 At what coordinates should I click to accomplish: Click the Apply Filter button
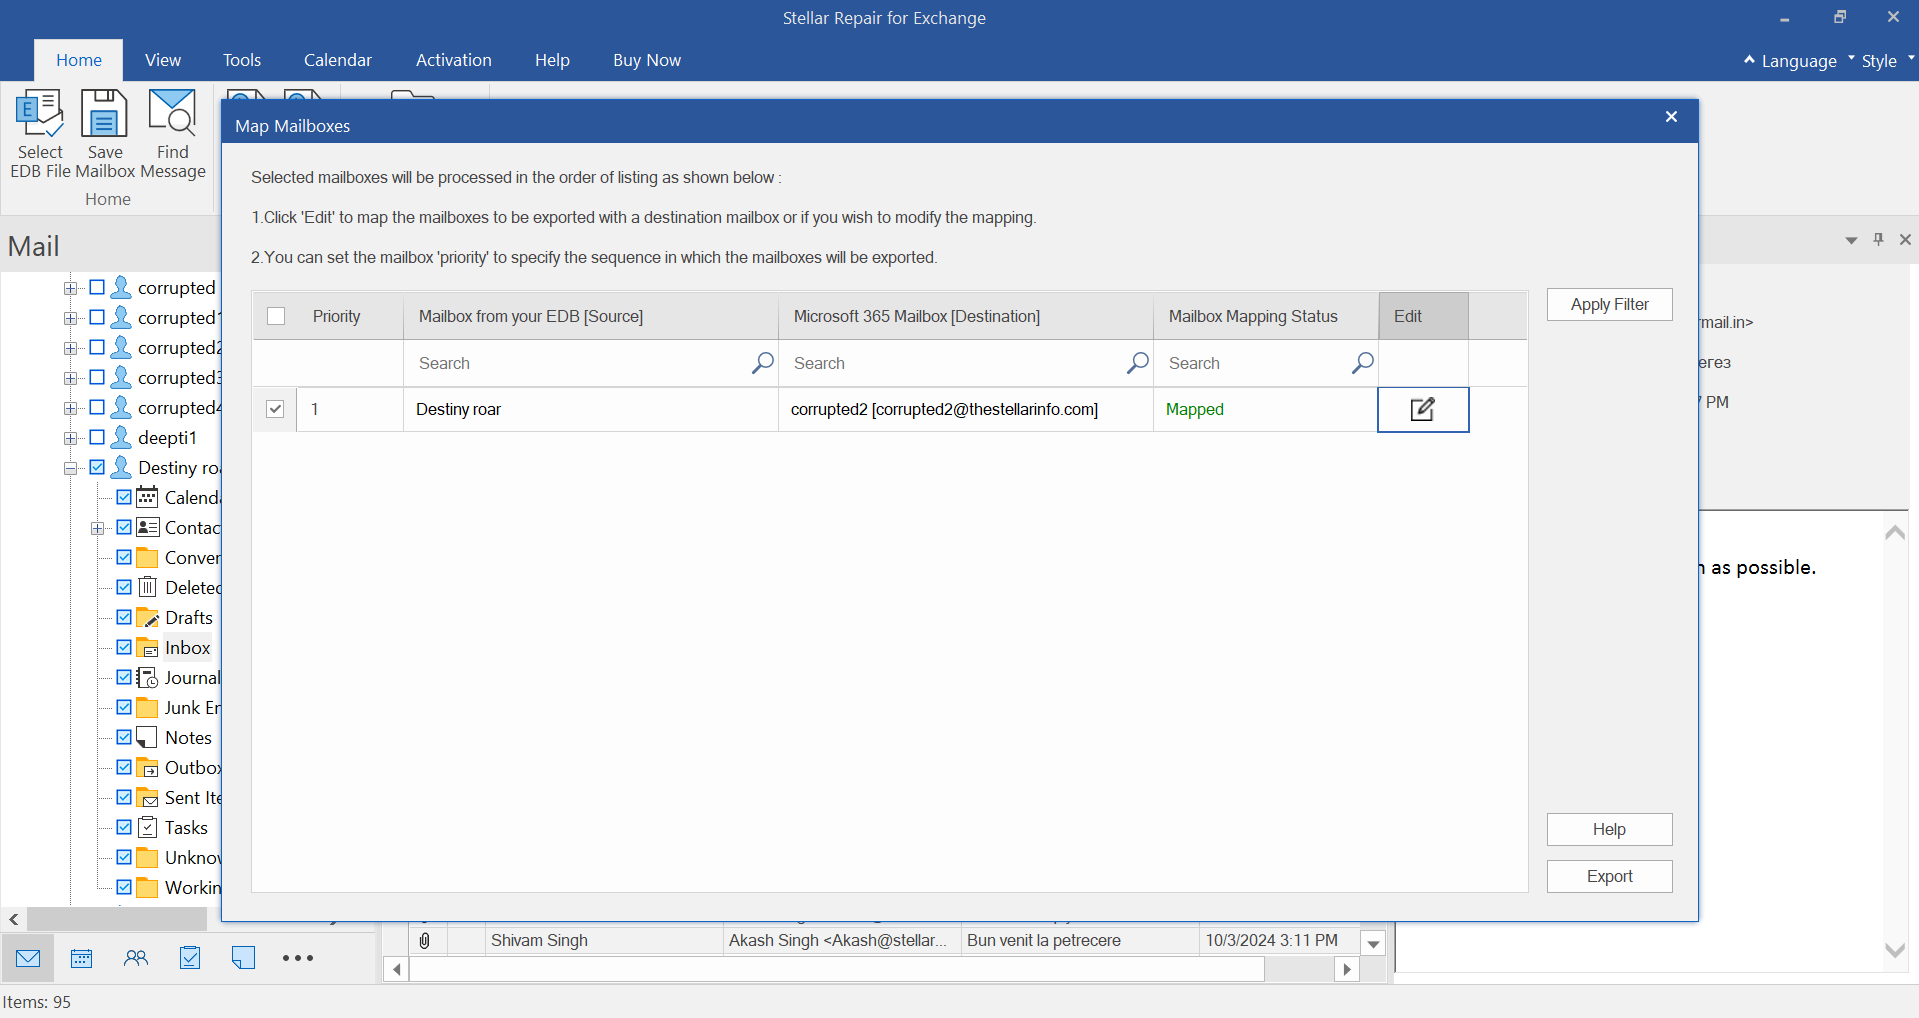[1609, 304]
